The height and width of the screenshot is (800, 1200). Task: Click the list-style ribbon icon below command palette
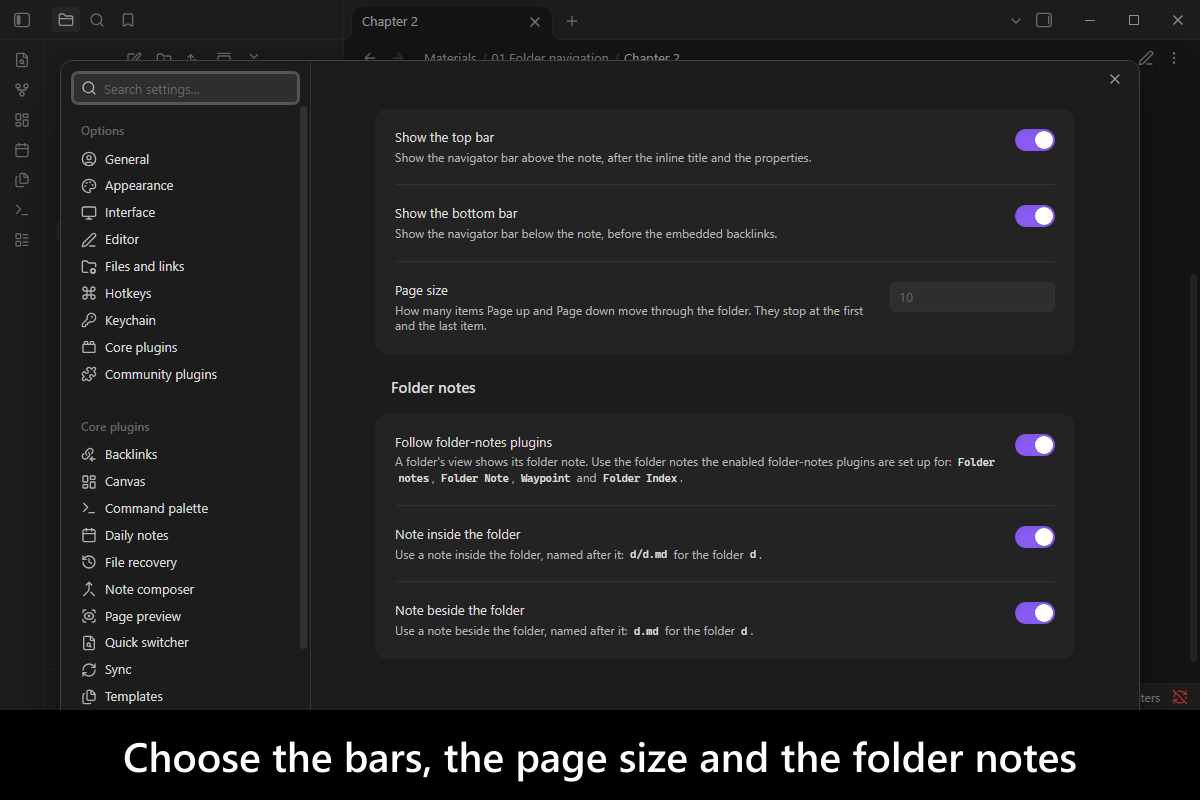(x=22, y=240)
